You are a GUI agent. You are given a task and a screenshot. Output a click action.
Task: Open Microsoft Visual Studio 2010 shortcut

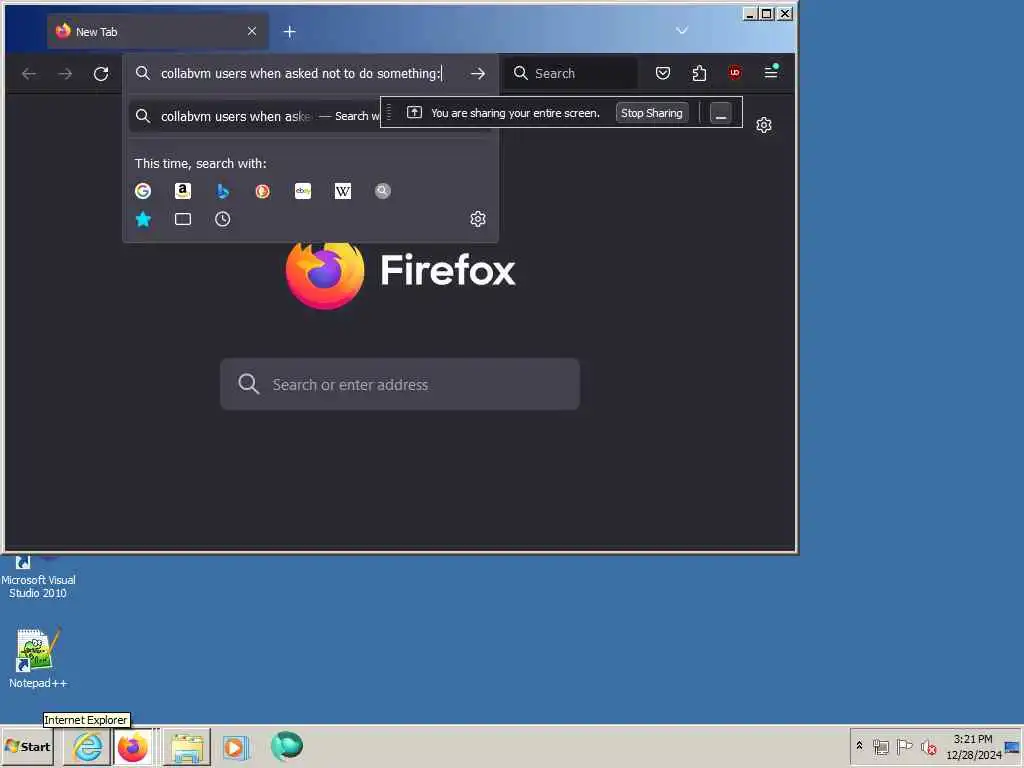click(x=38, y=577)
